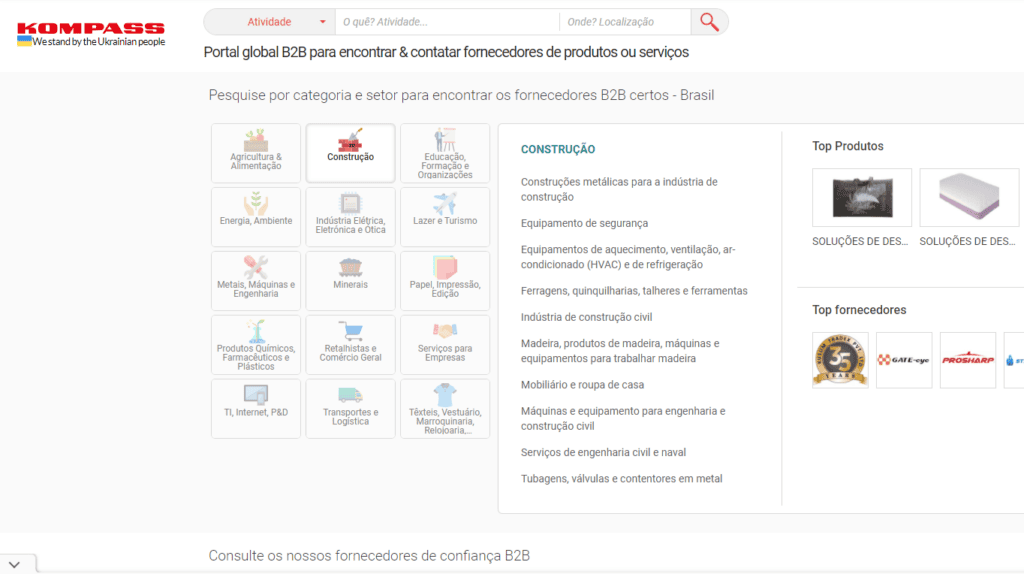Open Ferragens, quinquilharias, talheres e ferramentas link
1024x574 pixels.
634,291
